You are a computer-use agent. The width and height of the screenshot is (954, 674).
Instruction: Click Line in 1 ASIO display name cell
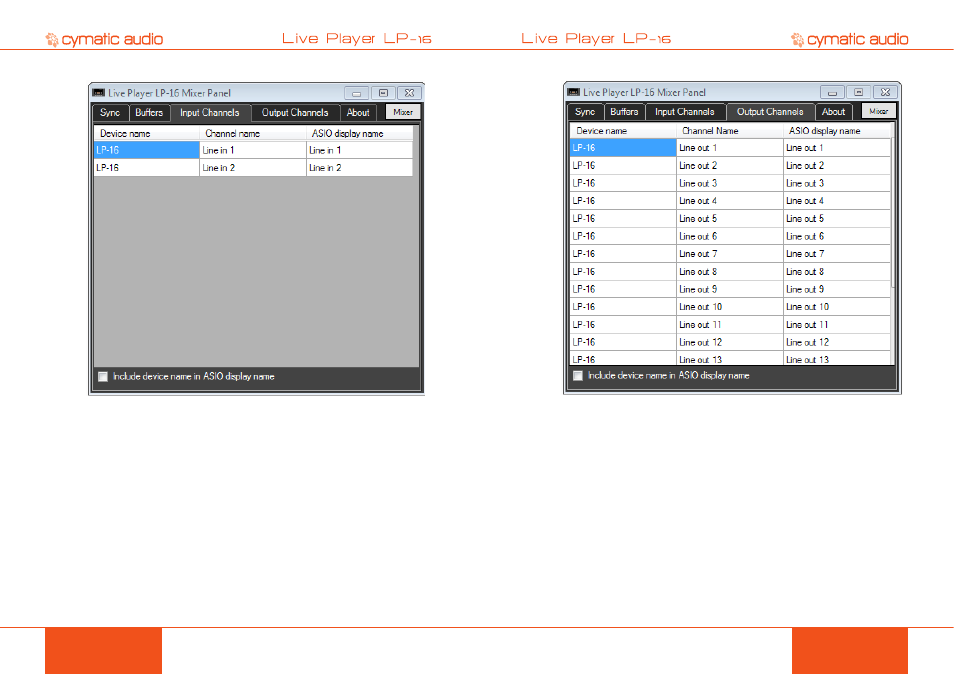point(360,150)
